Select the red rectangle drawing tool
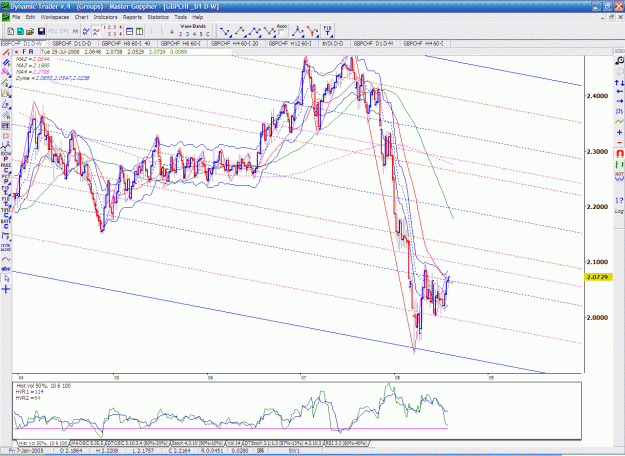The height and width of the screenshot is (456, 625). click(6, 136)
